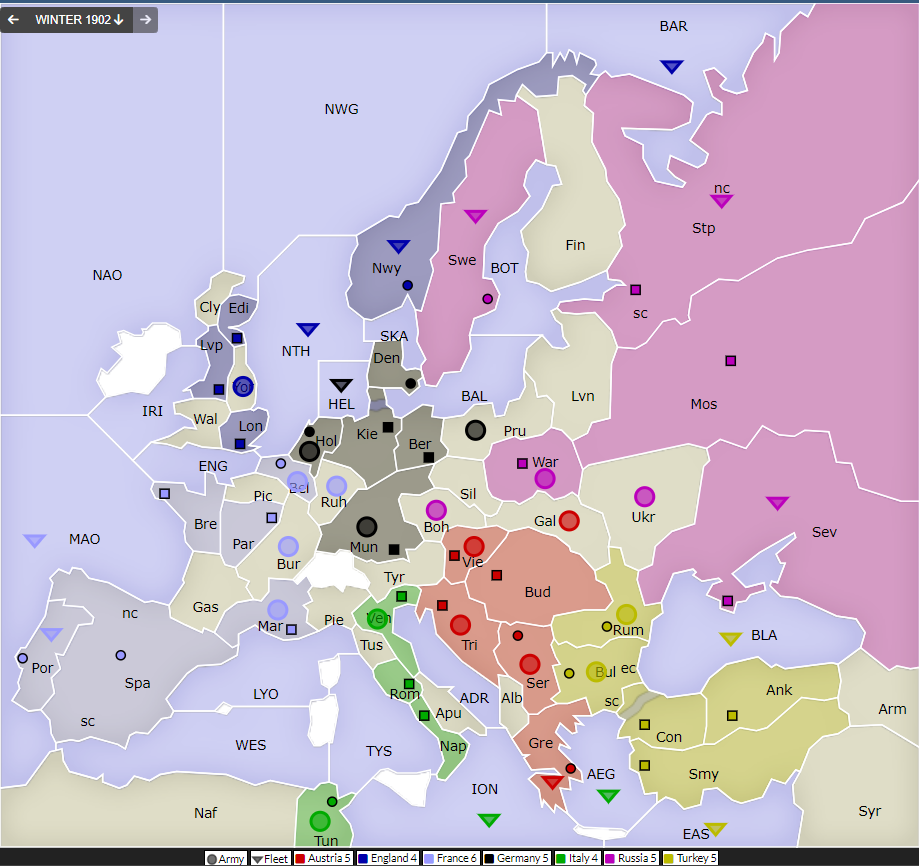
Task: Select the German army in Munich
Action: pyautogui.click(x=367, y=527)
